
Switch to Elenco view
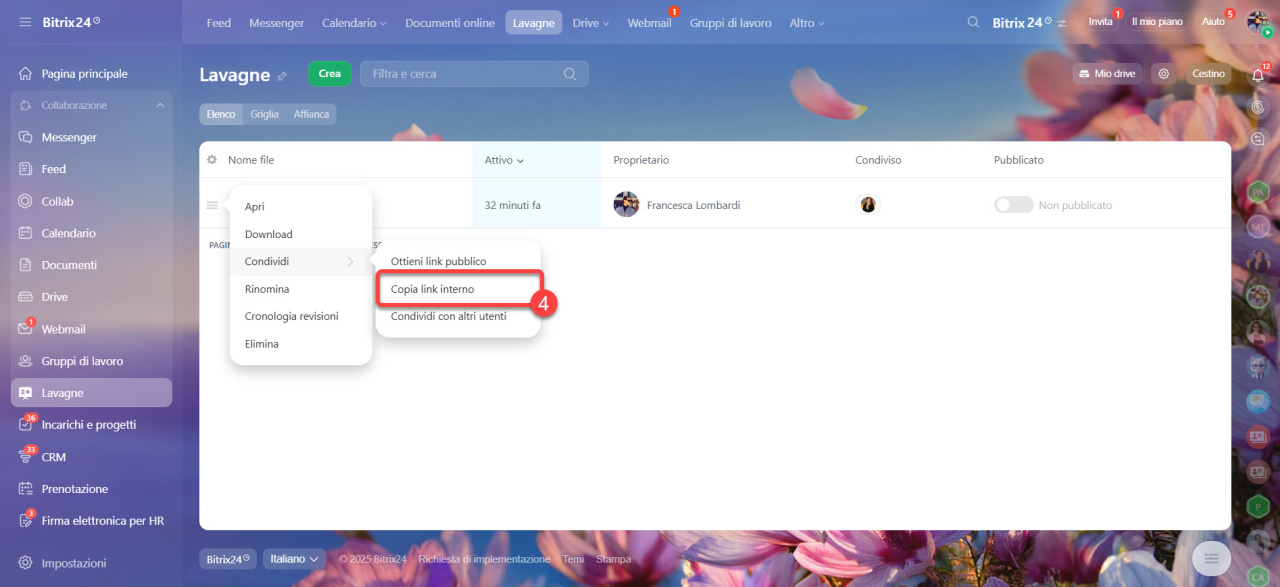tap(221, 114)
